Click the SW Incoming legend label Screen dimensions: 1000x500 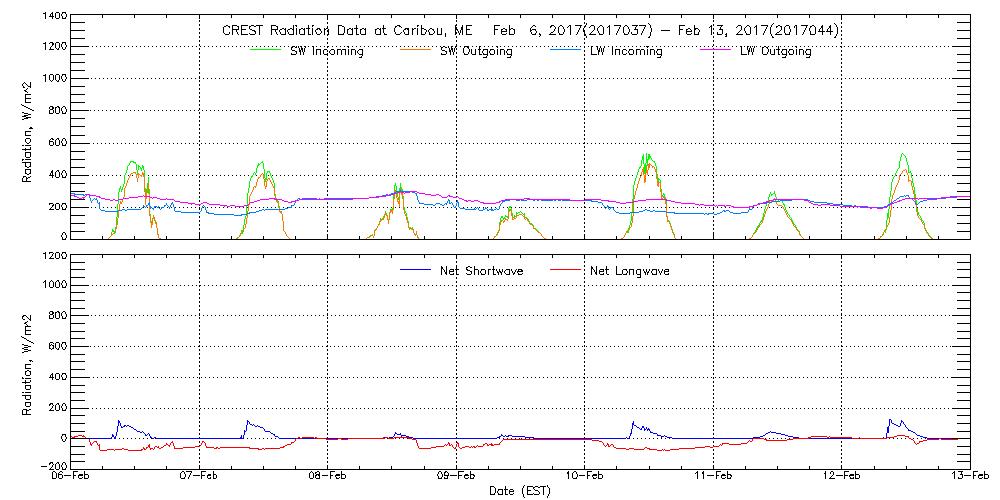[x=327, y=51]
